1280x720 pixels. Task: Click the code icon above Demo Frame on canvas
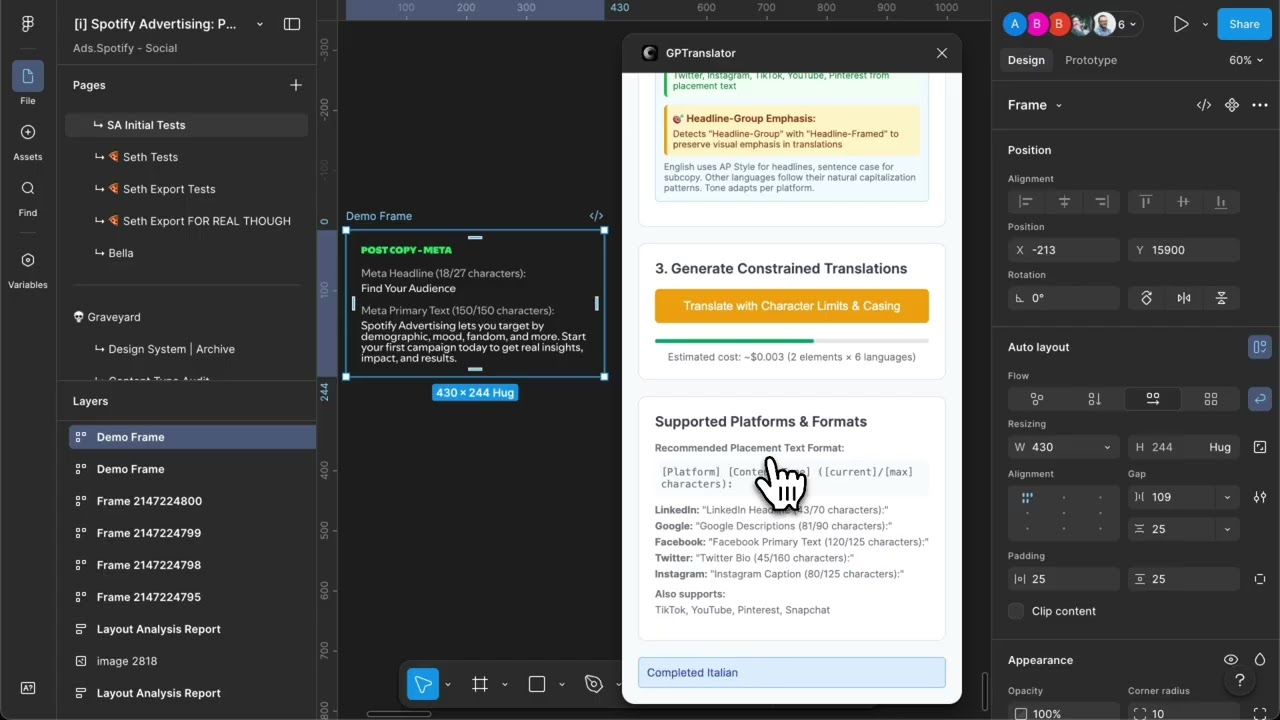pyautogui.click(x=596, y=216)
